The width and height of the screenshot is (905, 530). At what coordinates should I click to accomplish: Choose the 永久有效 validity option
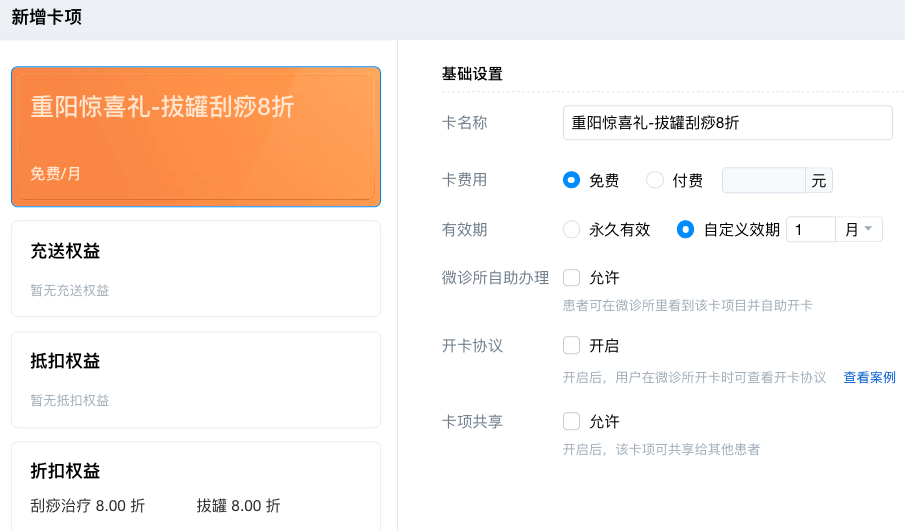pos(572,230)
